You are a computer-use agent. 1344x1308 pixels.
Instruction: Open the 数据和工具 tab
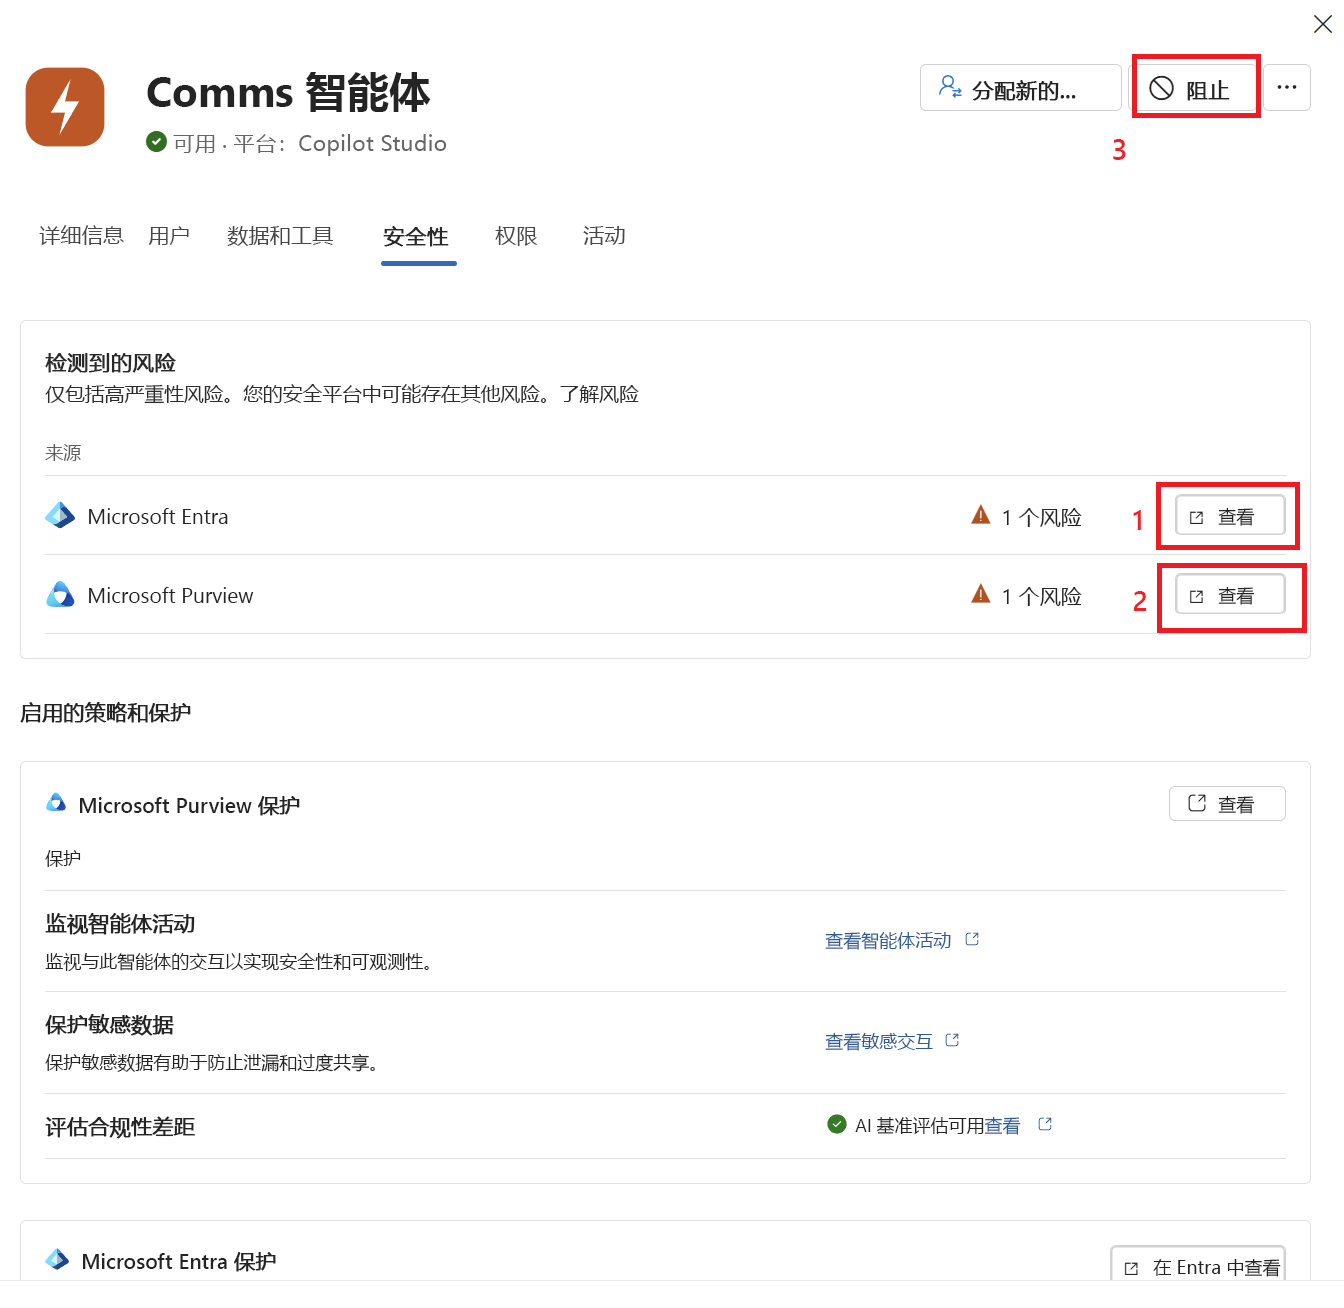280,236
